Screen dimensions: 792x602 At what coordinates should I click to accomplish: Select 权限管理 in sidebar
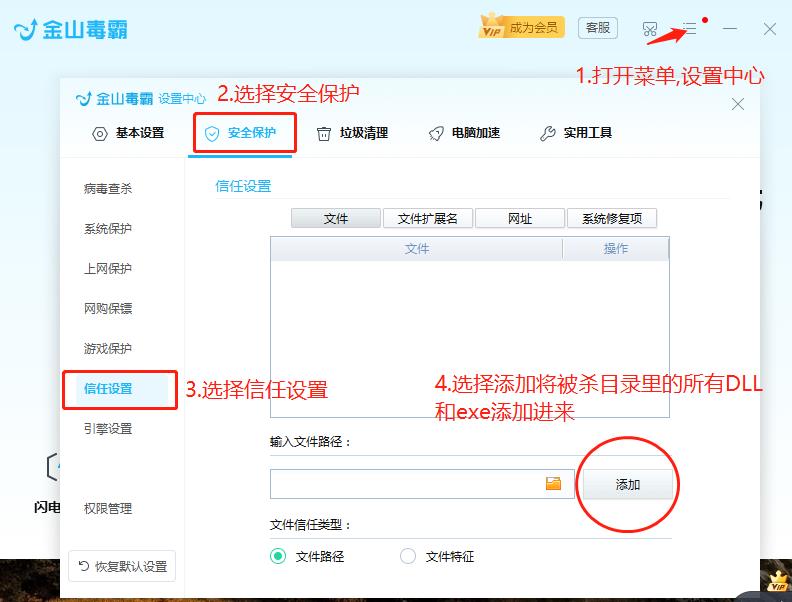click(108, 509)
